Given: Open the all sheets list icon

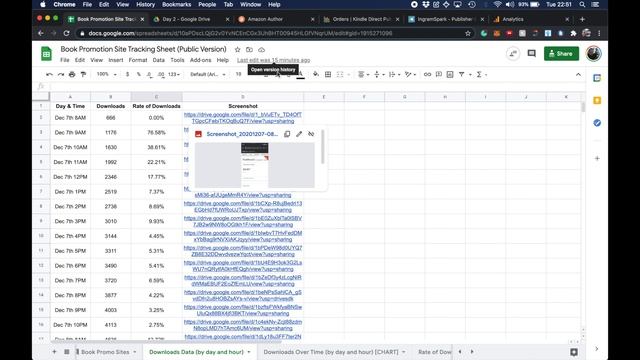Looking at the screenshot, I should coord(67,352).
